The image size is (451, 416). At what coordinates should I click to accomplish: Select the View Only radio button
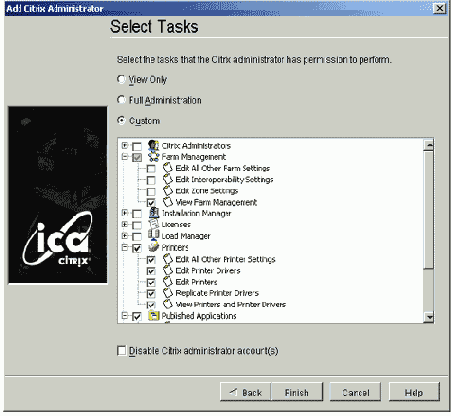(x=121, y=79)
